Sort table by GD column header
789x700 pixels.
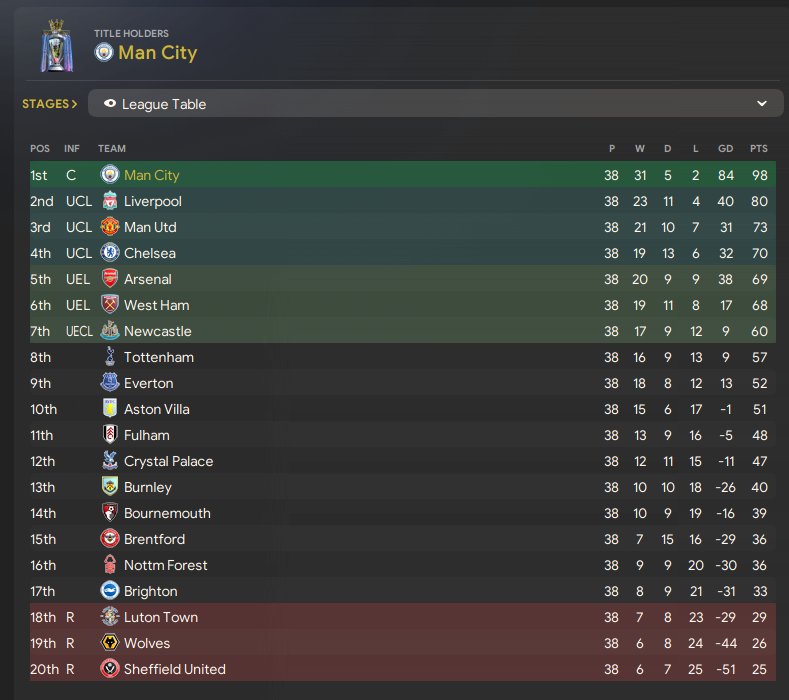(725, 148)
